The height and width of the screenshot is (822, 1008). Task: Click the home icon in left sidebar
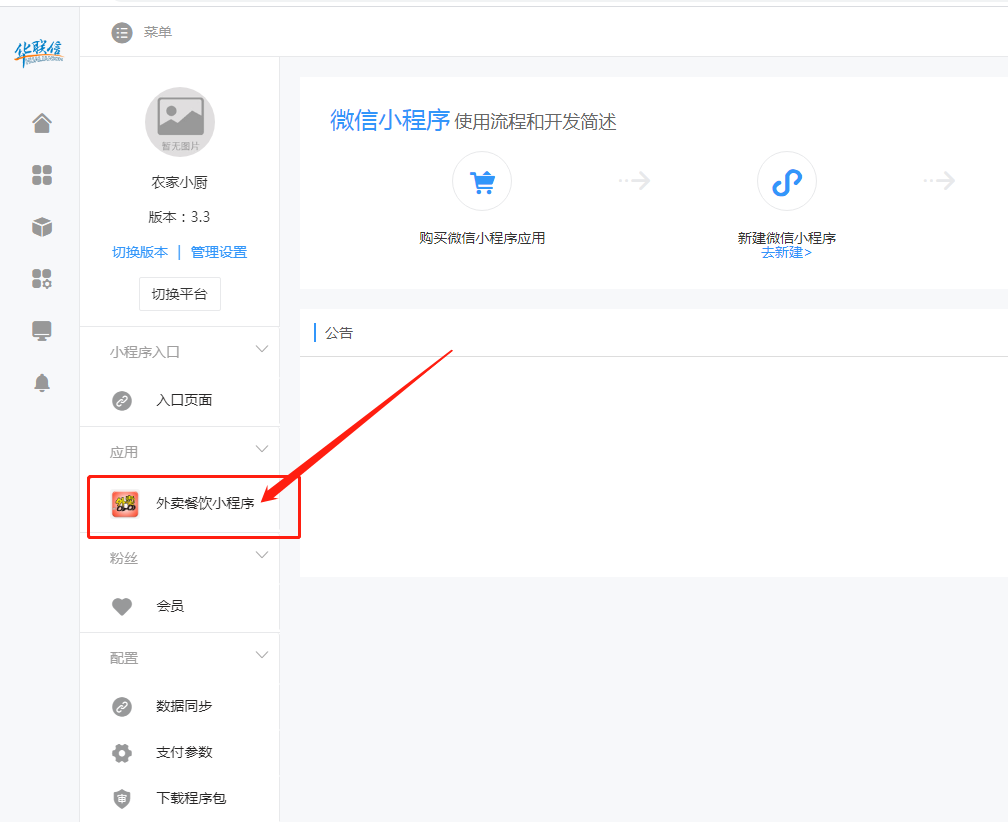pos(42,123)
